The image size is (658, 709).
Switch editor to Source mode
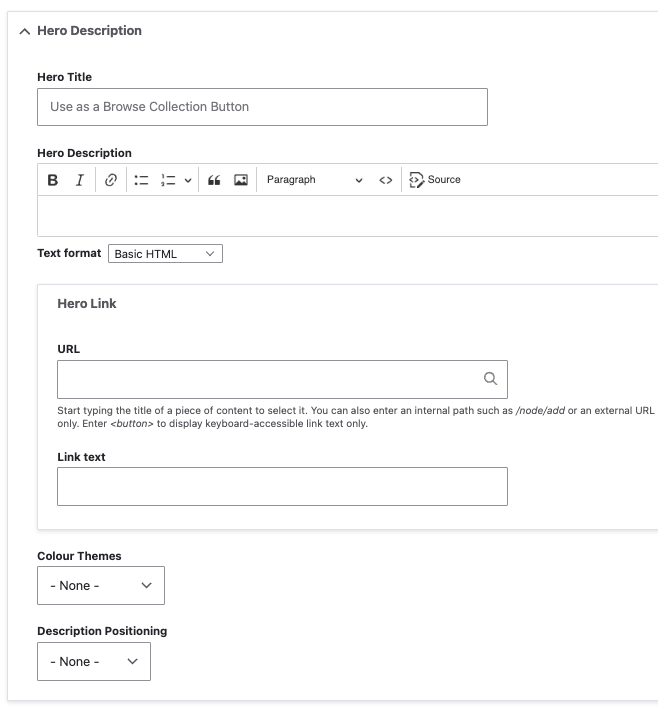(435, 180)
